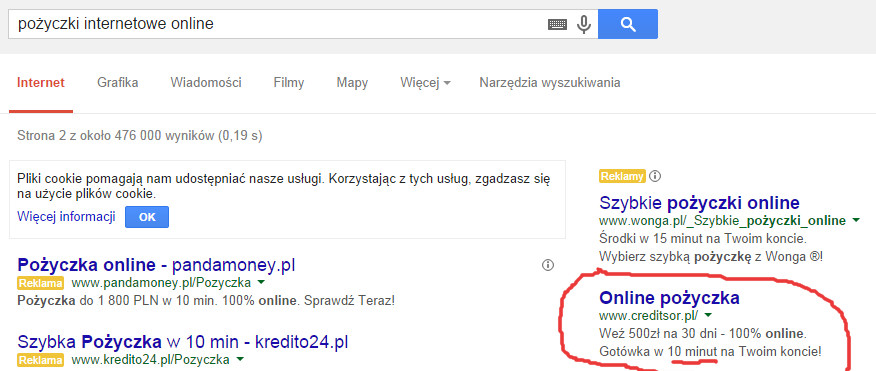Viewport: 876px width, 371px height.
Task: Click the www.creditsor.pl/ green URL text
Action: coord(648,315)
